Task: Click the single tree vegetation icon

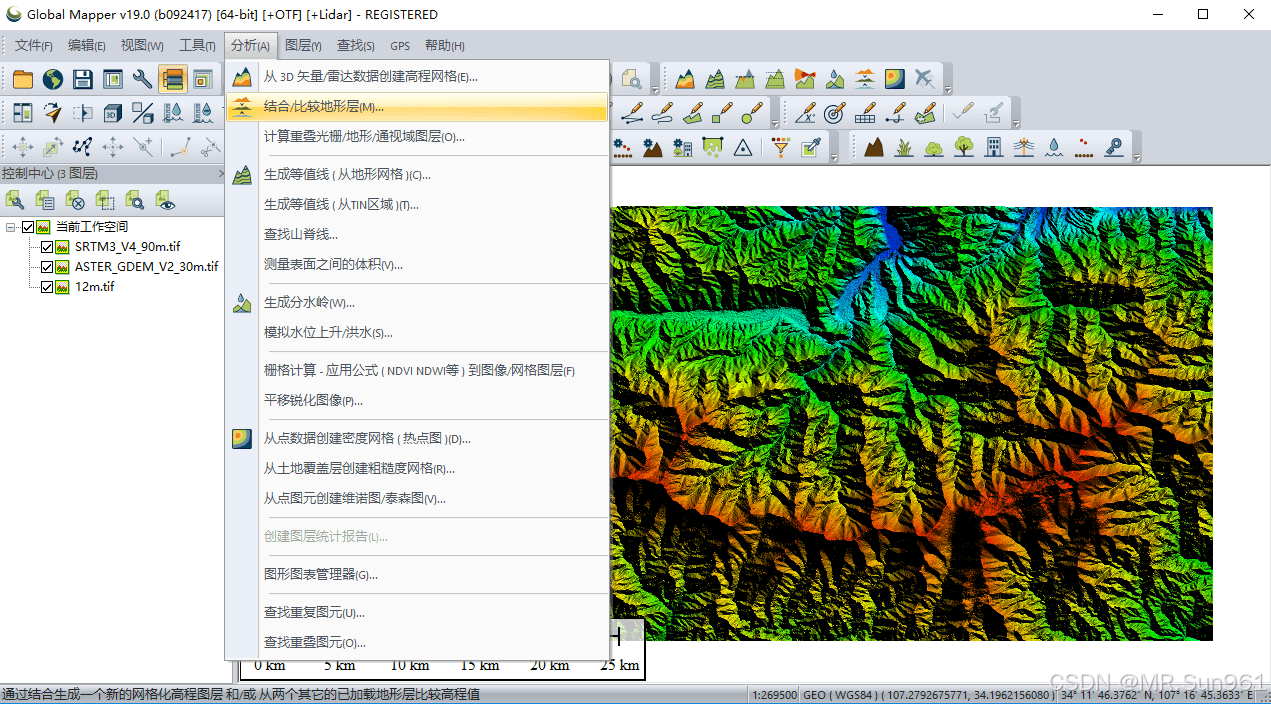Action: click(963, 147)
